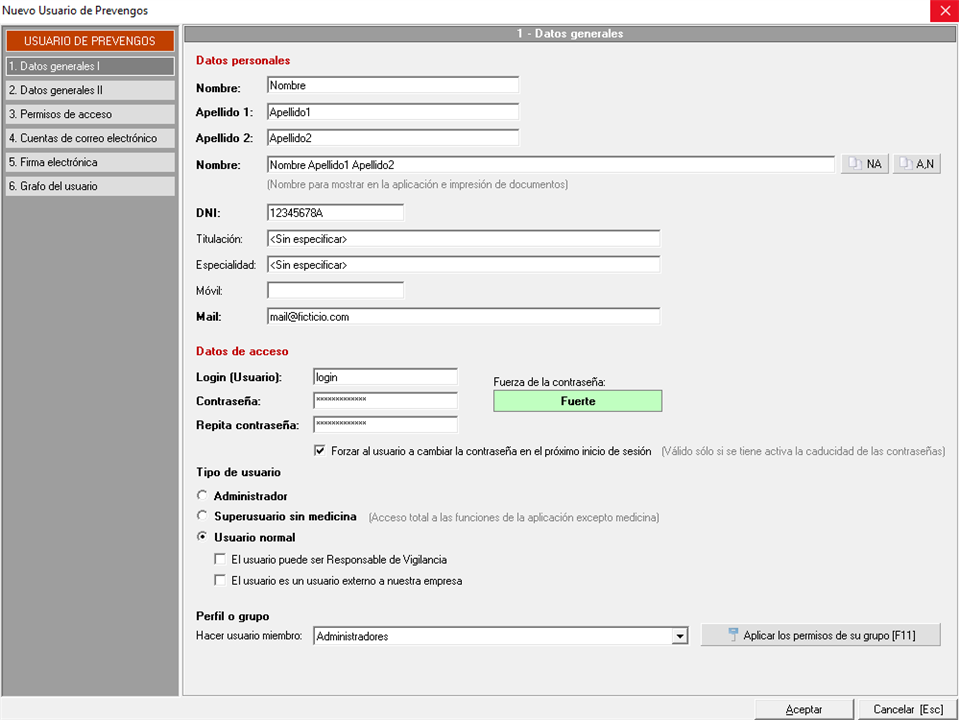959x720 pixels.
Task: Click the NA name format button
Action: 864,164
